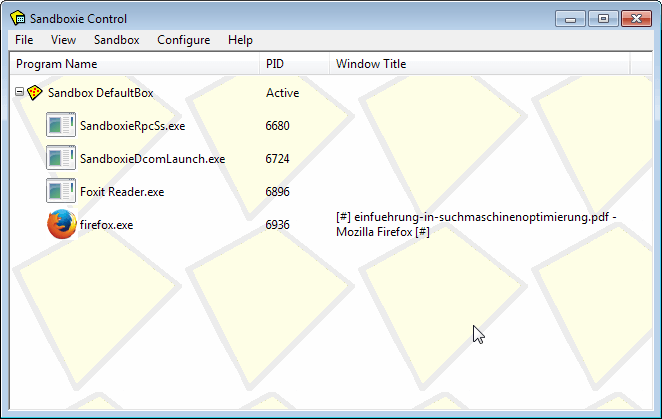Click PID value 6680
This screenshot has height=419, width=662.
click(x=277, y=126)
